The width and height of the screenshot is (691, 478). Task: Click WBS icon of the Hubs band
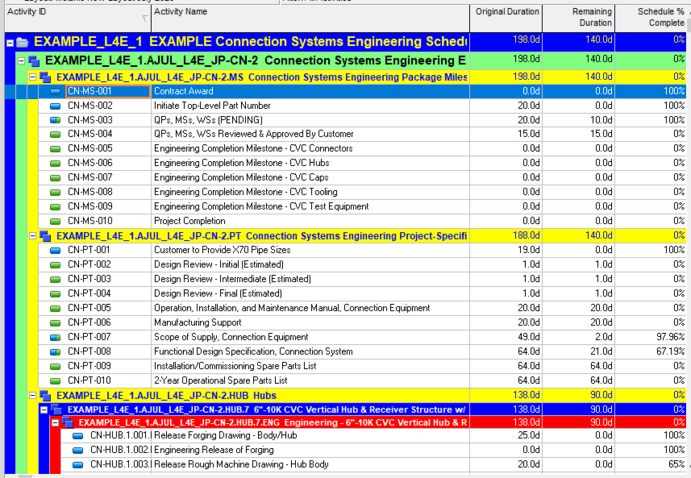click(45, 396)
